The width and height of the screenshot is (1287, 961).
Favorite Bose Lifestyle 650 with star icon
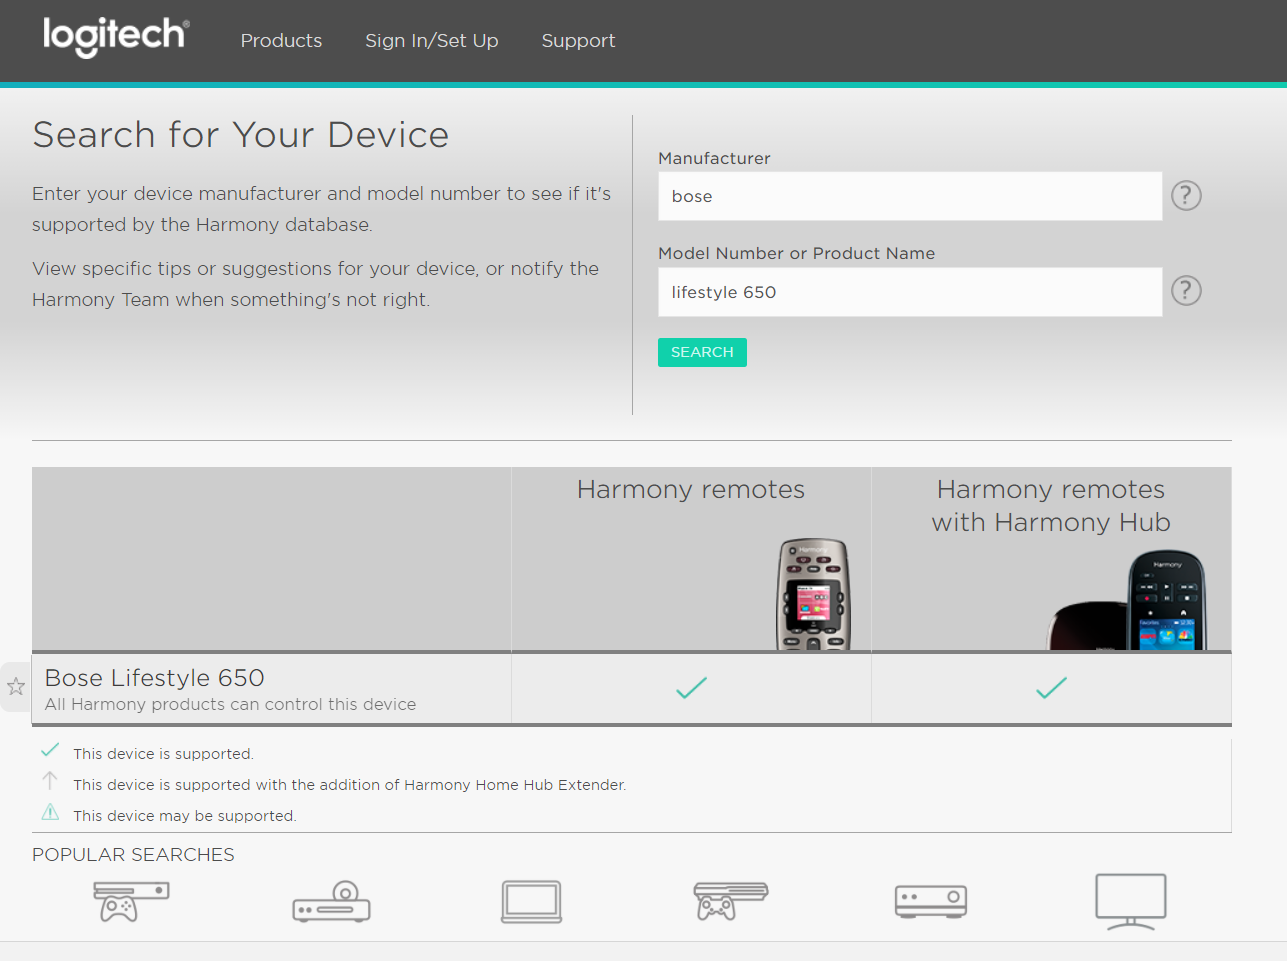tap(16, 686)
